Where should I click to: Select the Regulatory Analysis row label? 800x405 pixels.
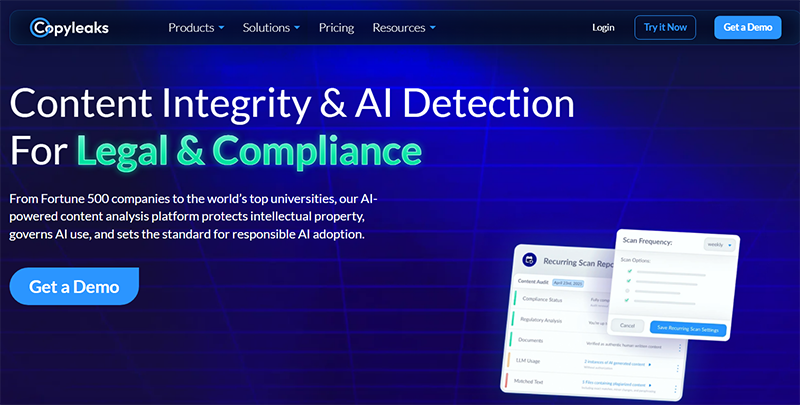pyautogui.click(x=541, y=320)
